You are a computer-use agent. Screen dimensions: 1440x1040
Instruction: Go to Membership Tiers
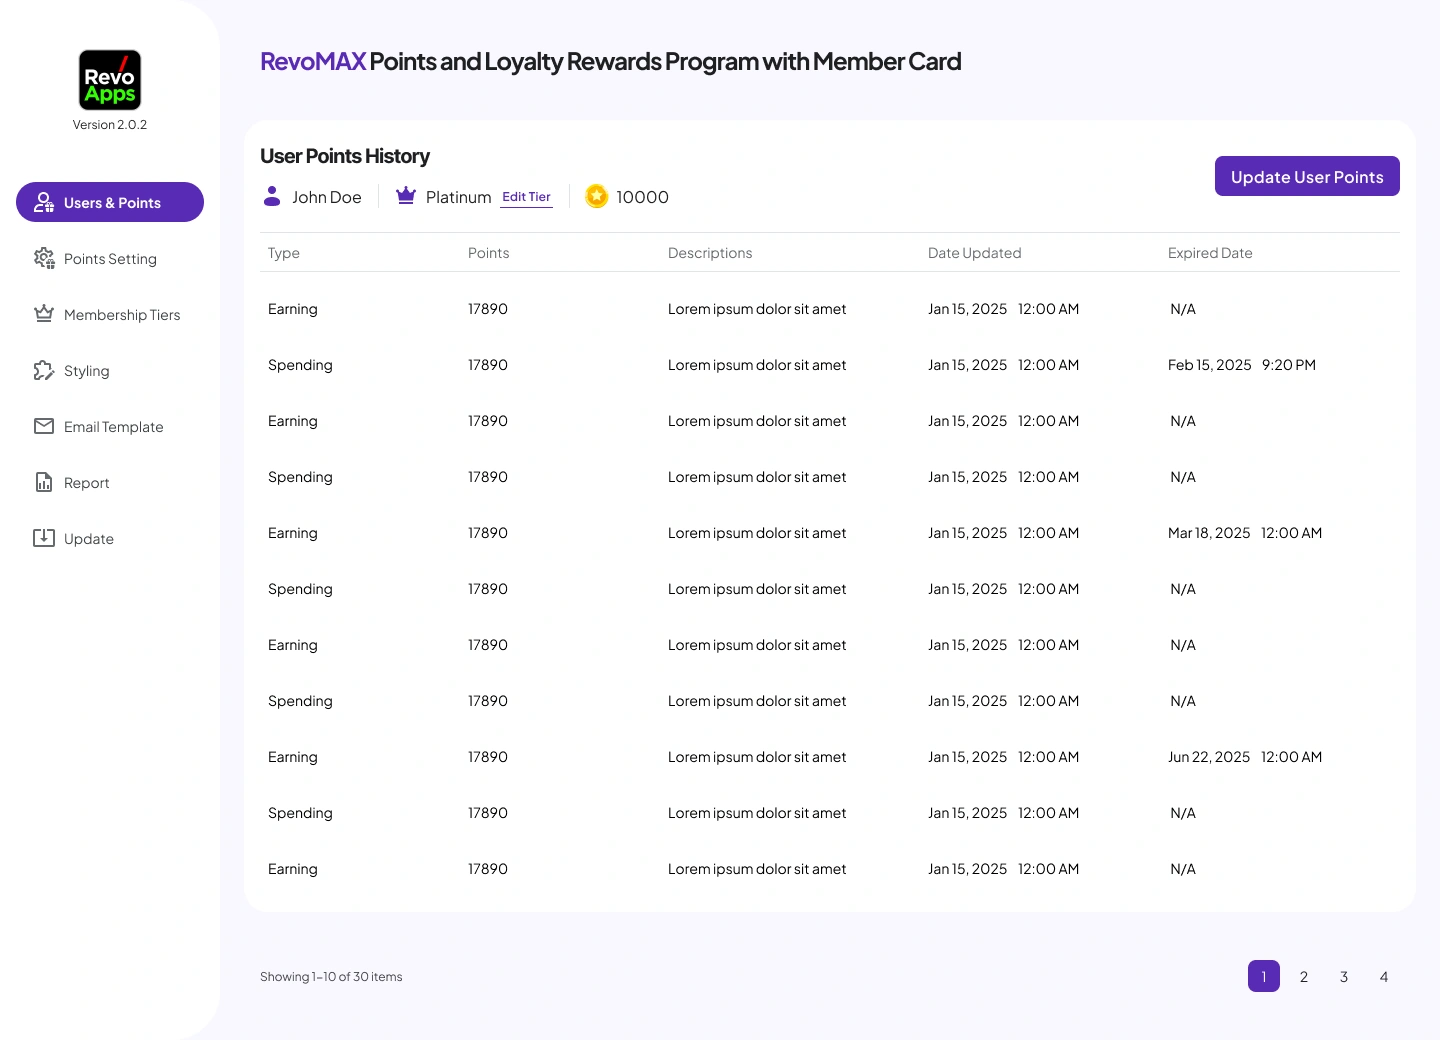[110, 314]
